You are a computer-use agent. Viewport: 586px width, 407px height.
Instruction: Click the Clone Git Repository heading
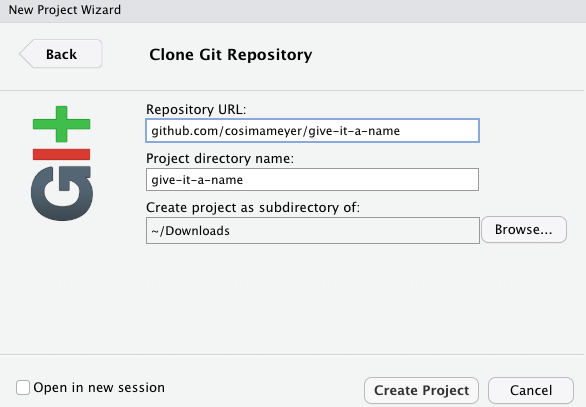[x=231, y=55]
